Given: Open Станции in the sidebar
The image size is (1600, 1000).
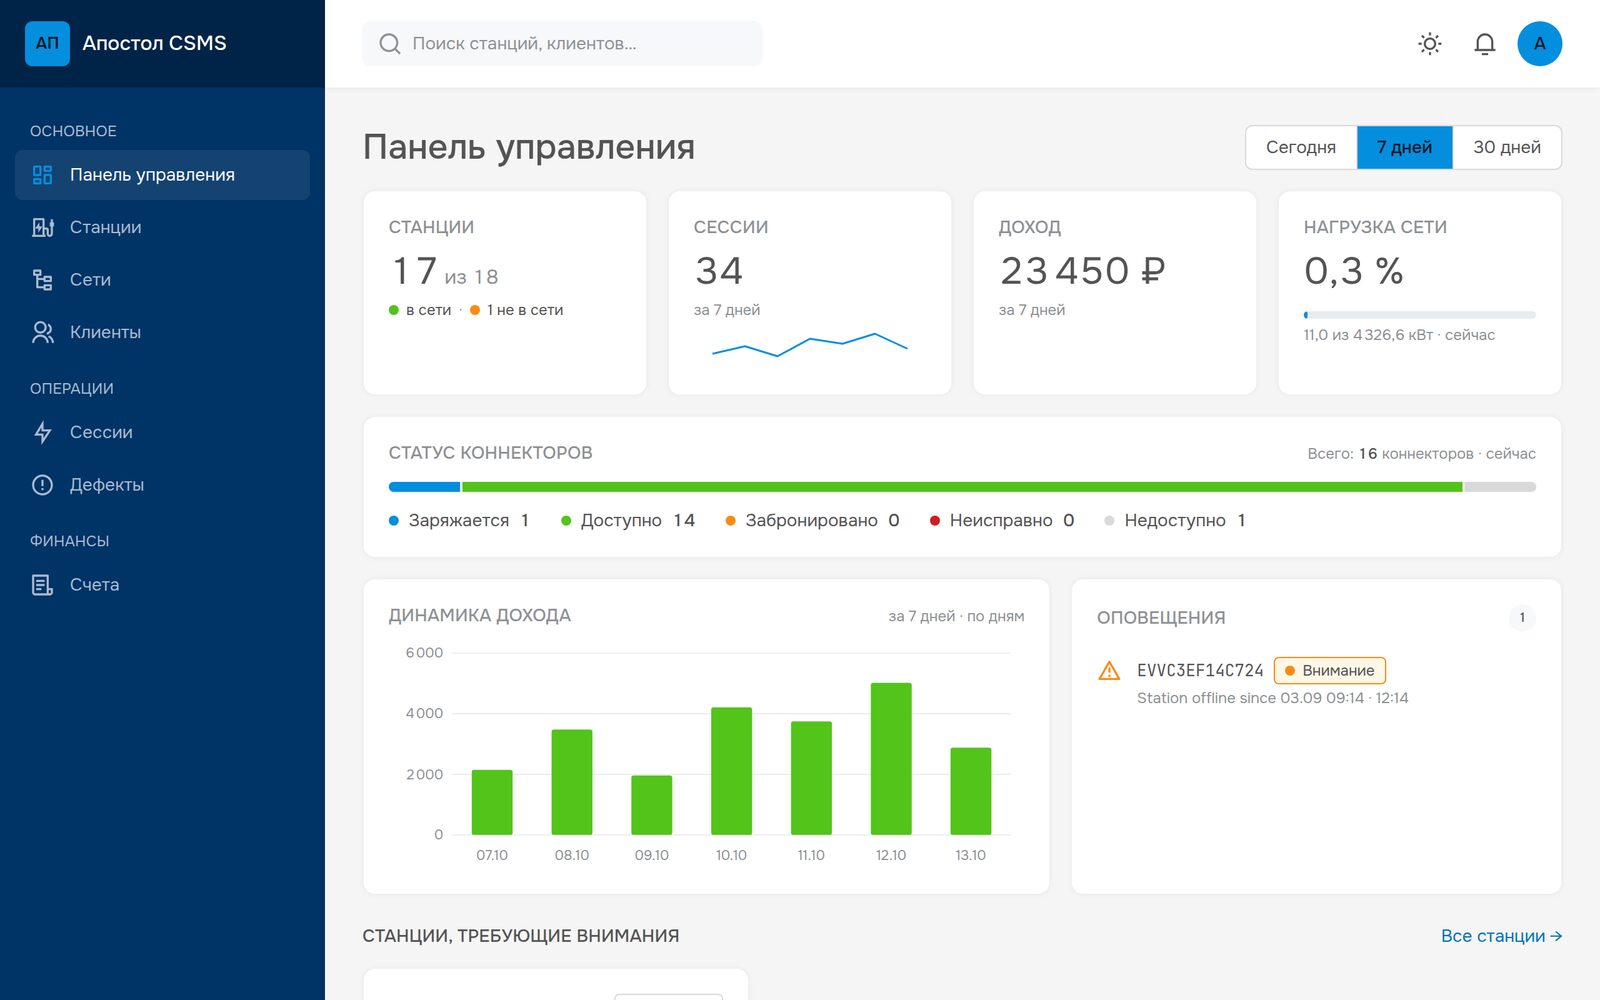Looking at the screenshot, I should click(x=162, y=227).
